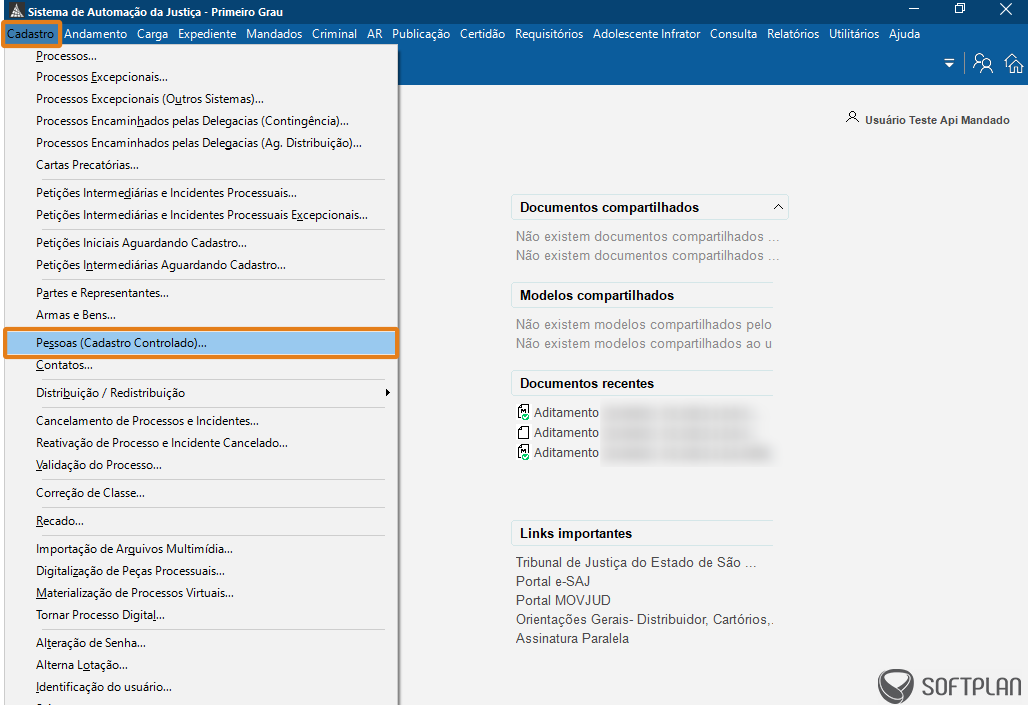Viewport: 1028px width, 705px height.
Task: Open the Relatórios menu
Action: pyautogui.click(x=793, y=33)
